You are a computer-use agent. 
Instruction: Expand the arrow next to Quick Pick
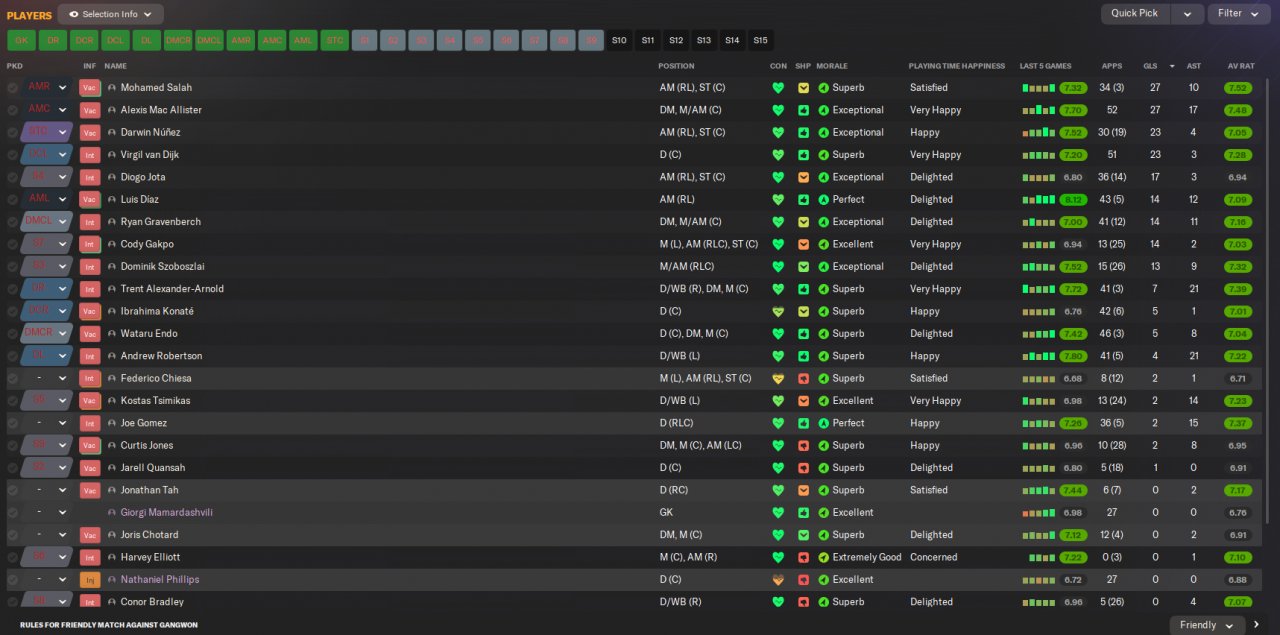(x=1187, y=14)
